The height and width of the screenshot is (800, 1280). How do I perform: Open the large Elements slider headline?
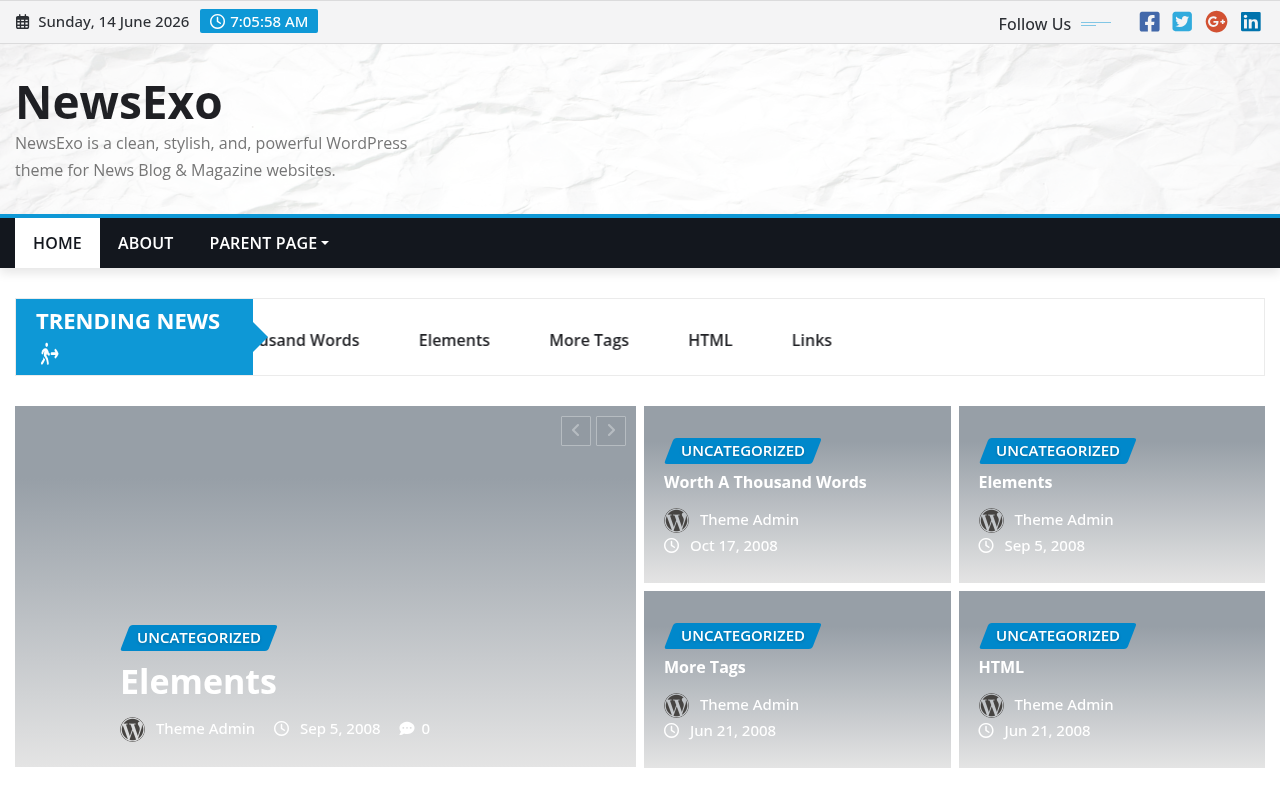coord(198,682)
